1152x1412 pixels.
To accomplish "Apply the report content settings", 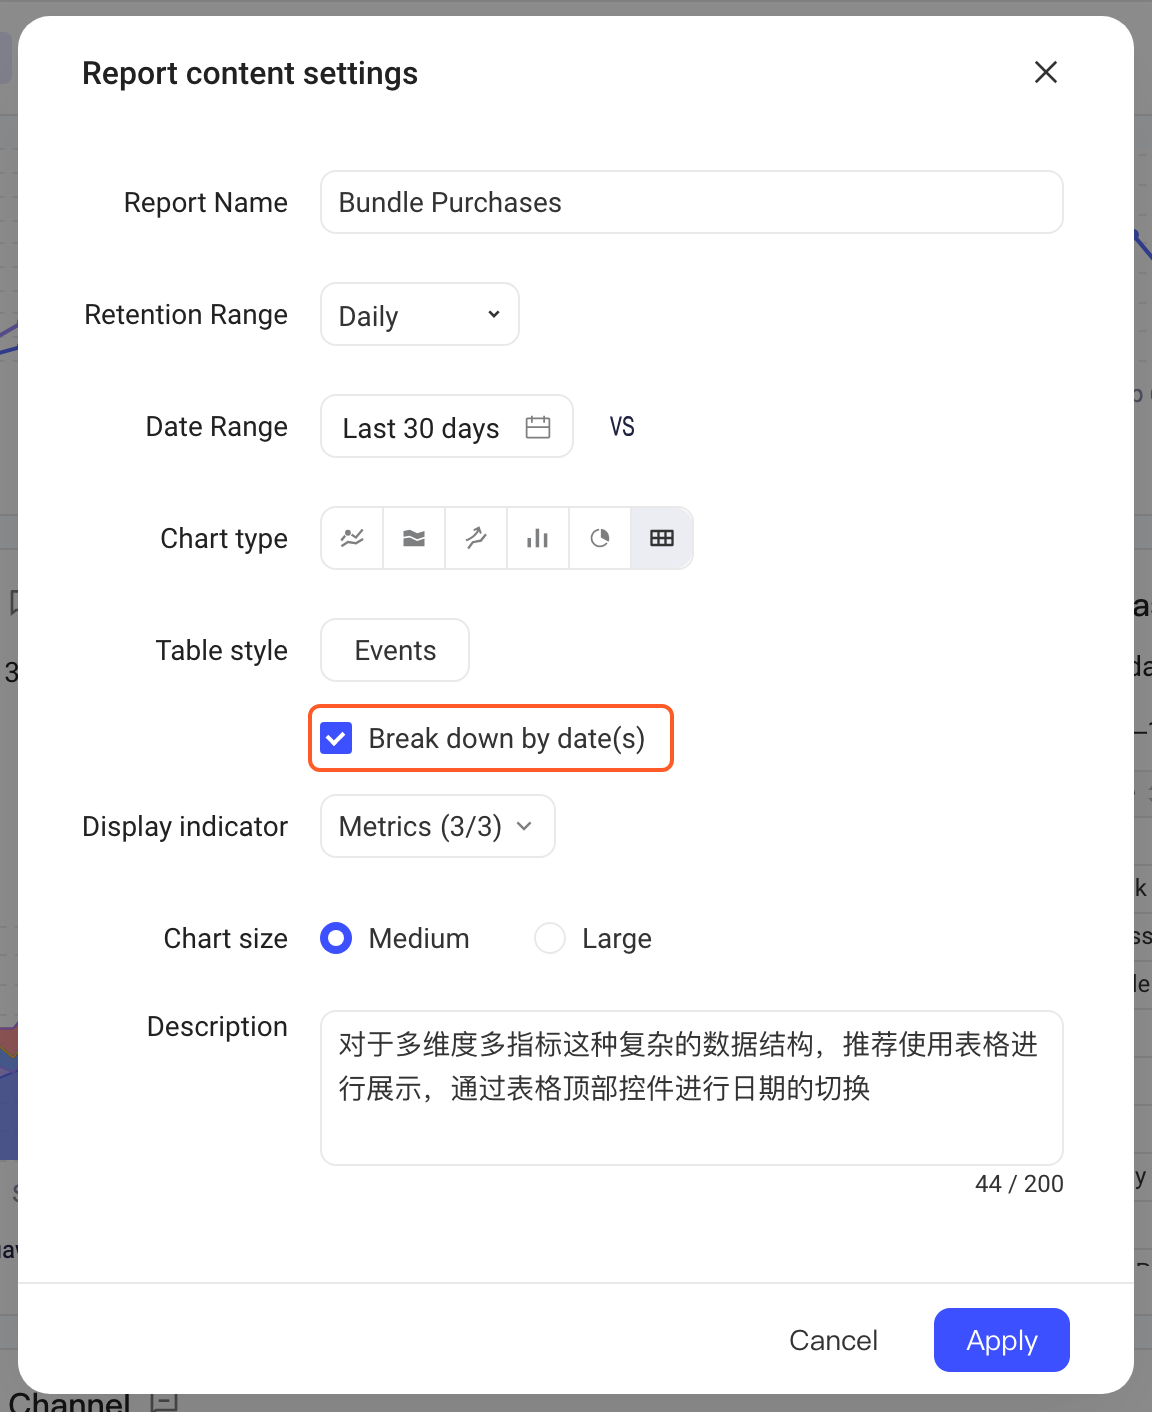I will point(1002,1340).
